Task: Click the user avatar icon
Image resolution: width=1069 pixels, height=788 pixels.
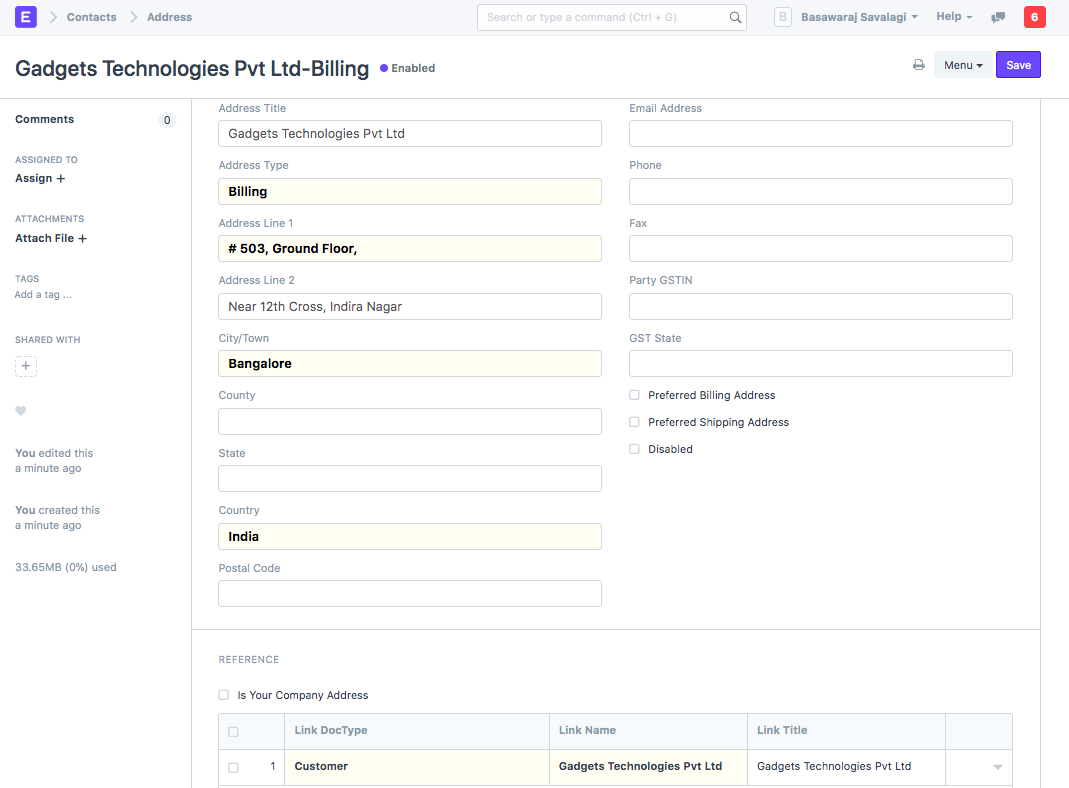Action: [783, 17]
